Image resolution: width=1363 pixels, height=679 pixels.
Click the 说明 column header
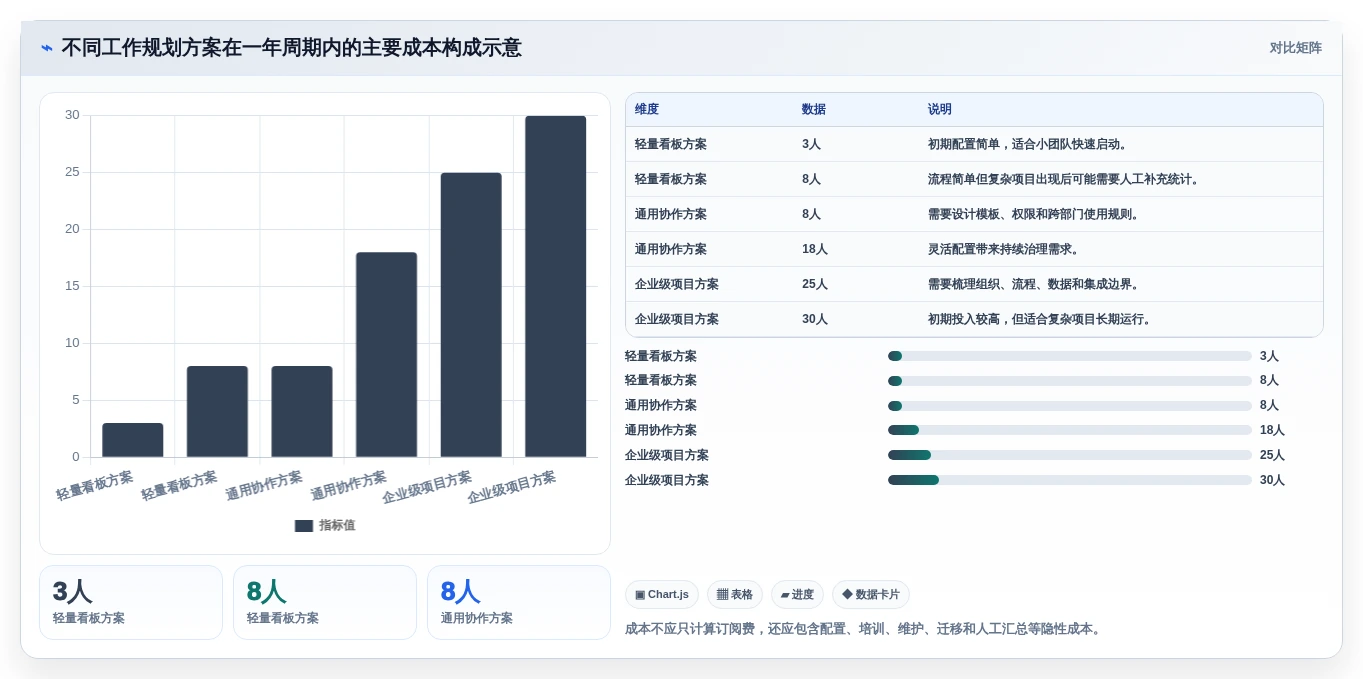click(x=940, y=110)
